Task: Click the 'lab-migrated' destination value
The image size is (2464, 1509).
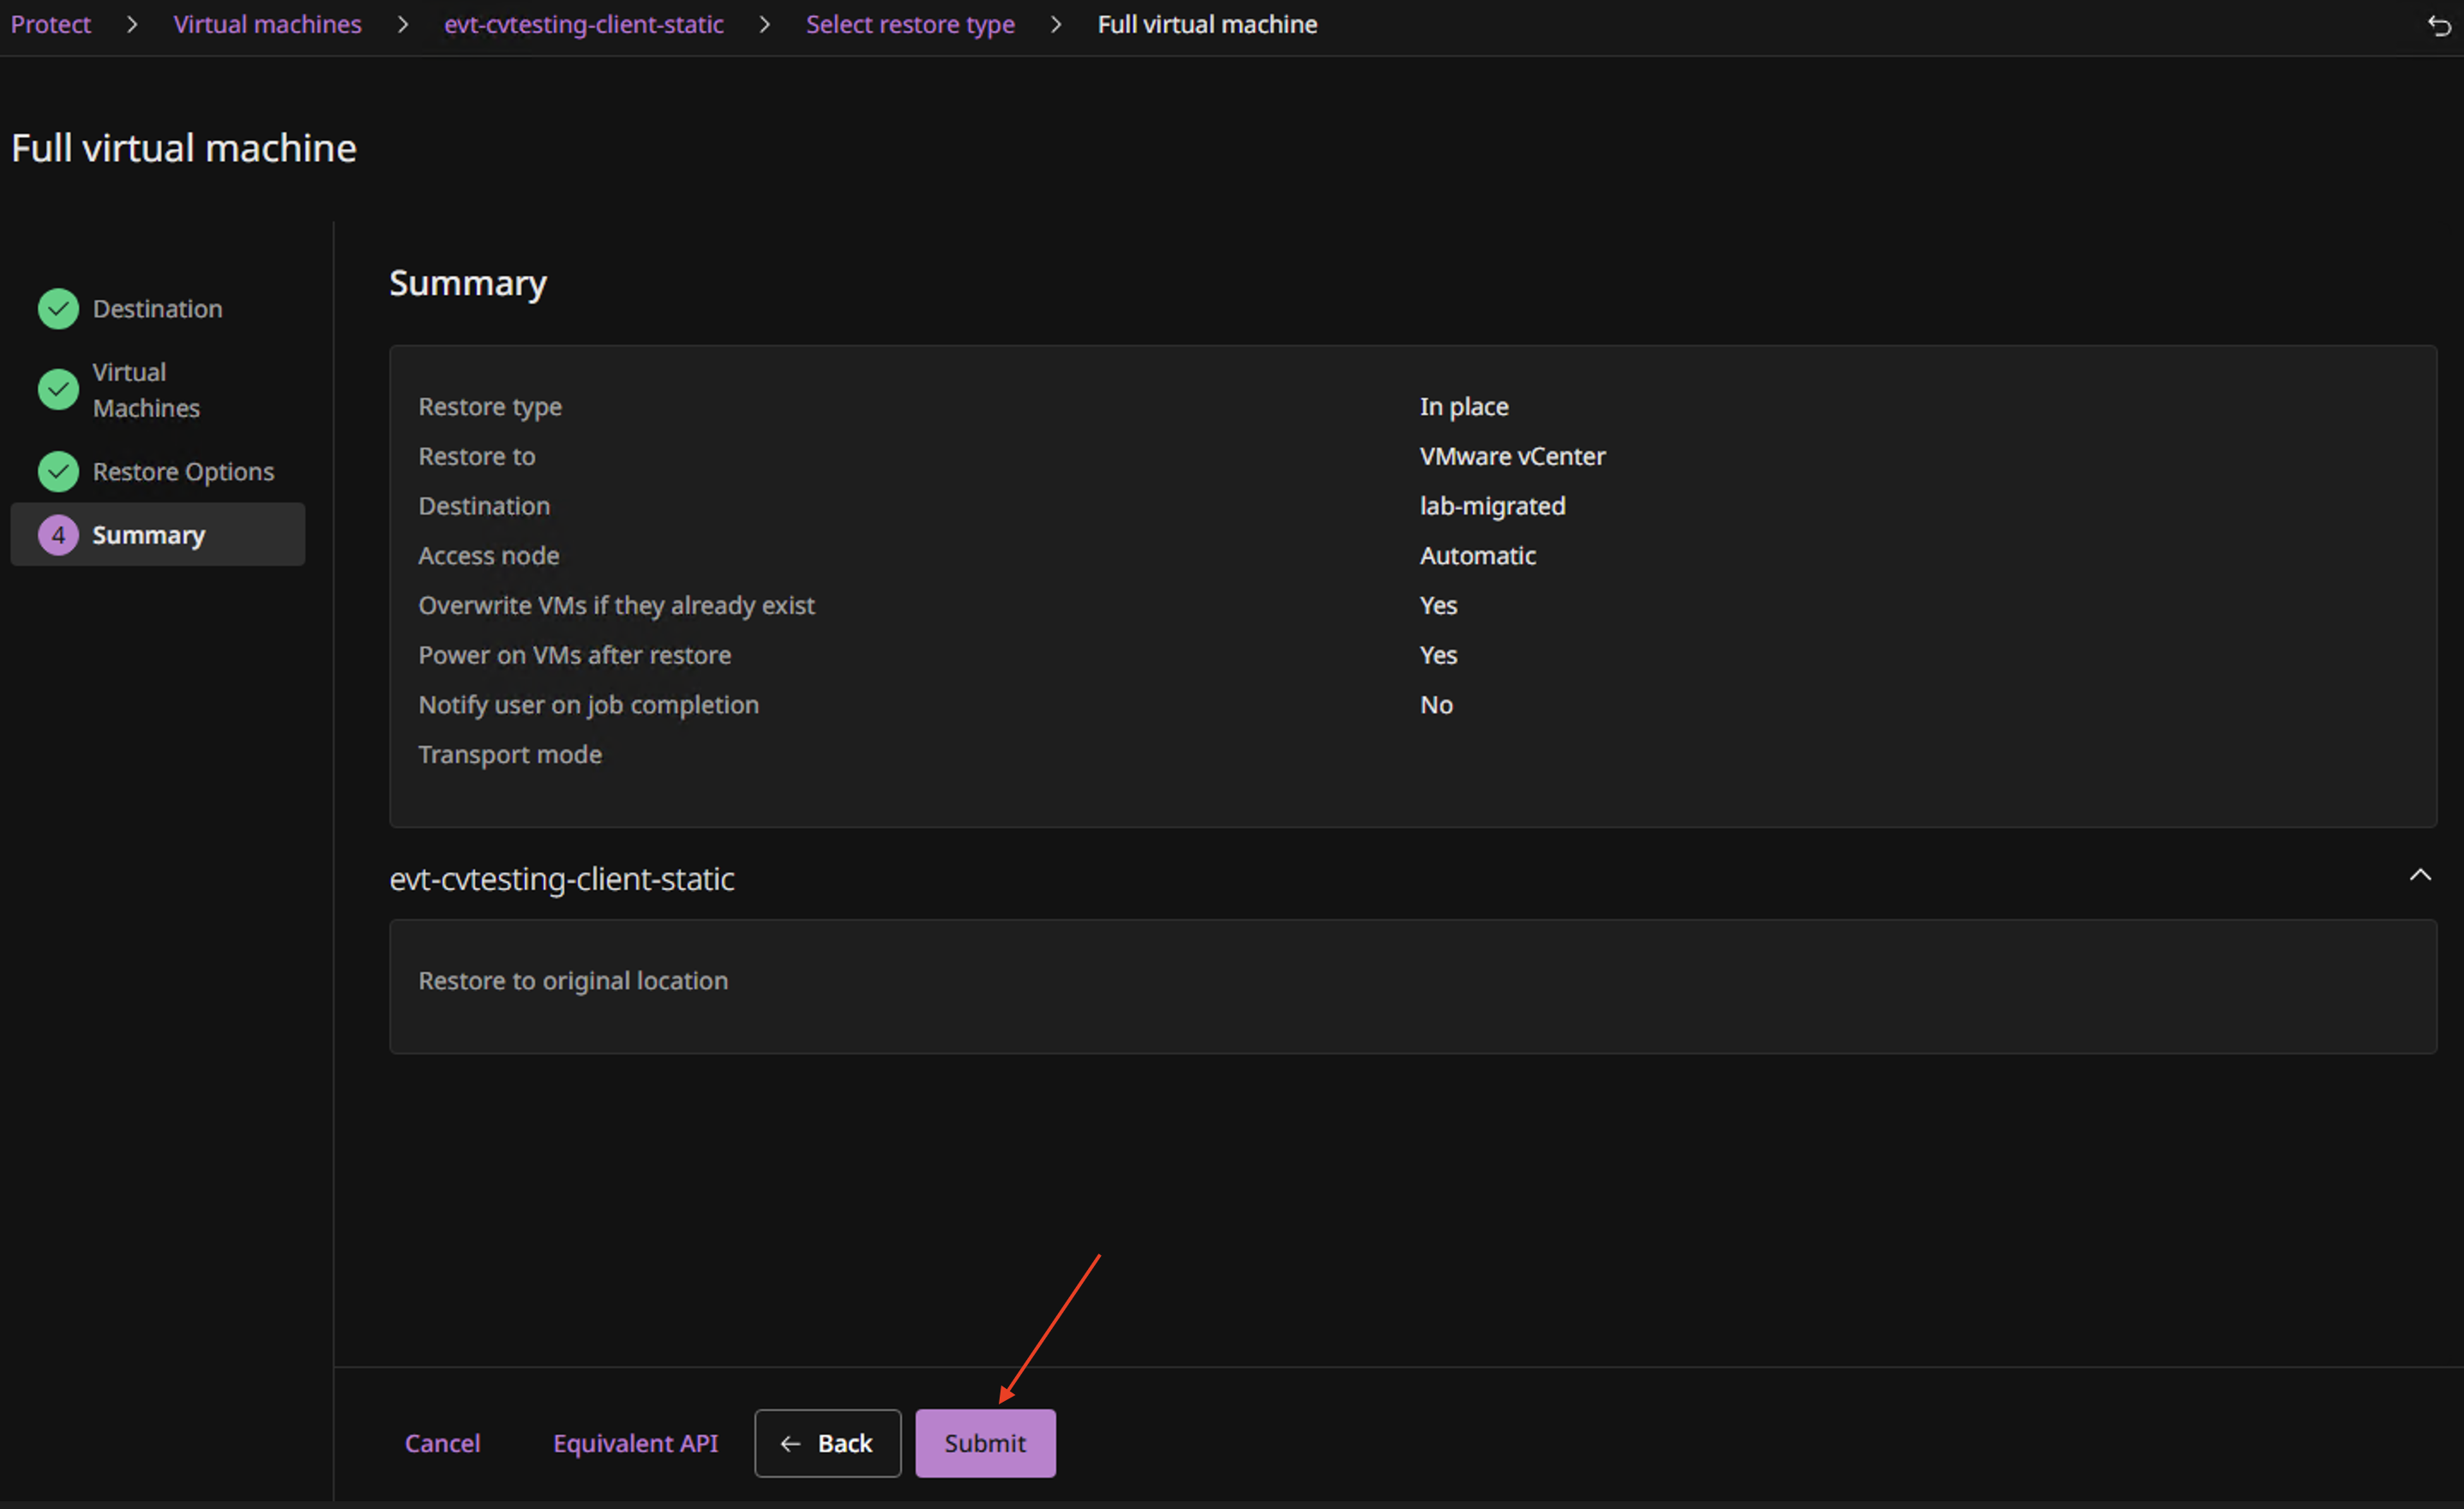Action: [x=1493, y=506]
